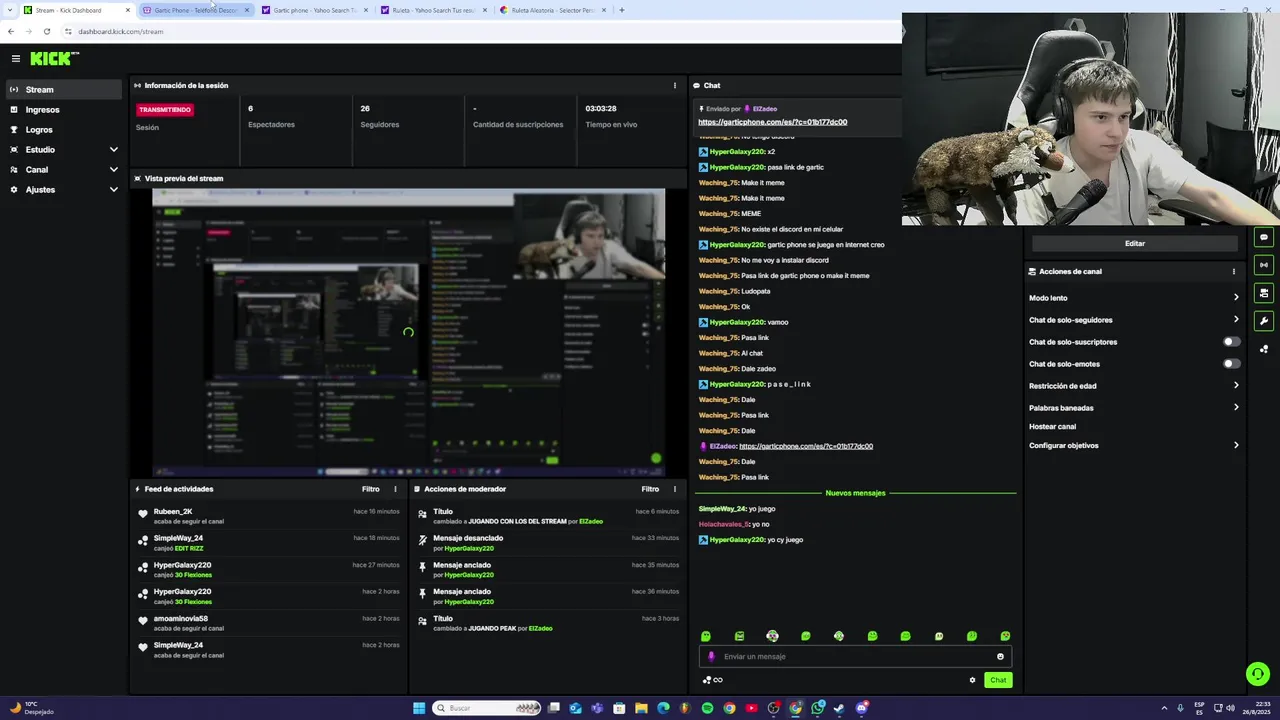Select Logros in the left sidebar
Image resolution: width=1280 pixels, height=720 pixels.
tap(63, 130)
